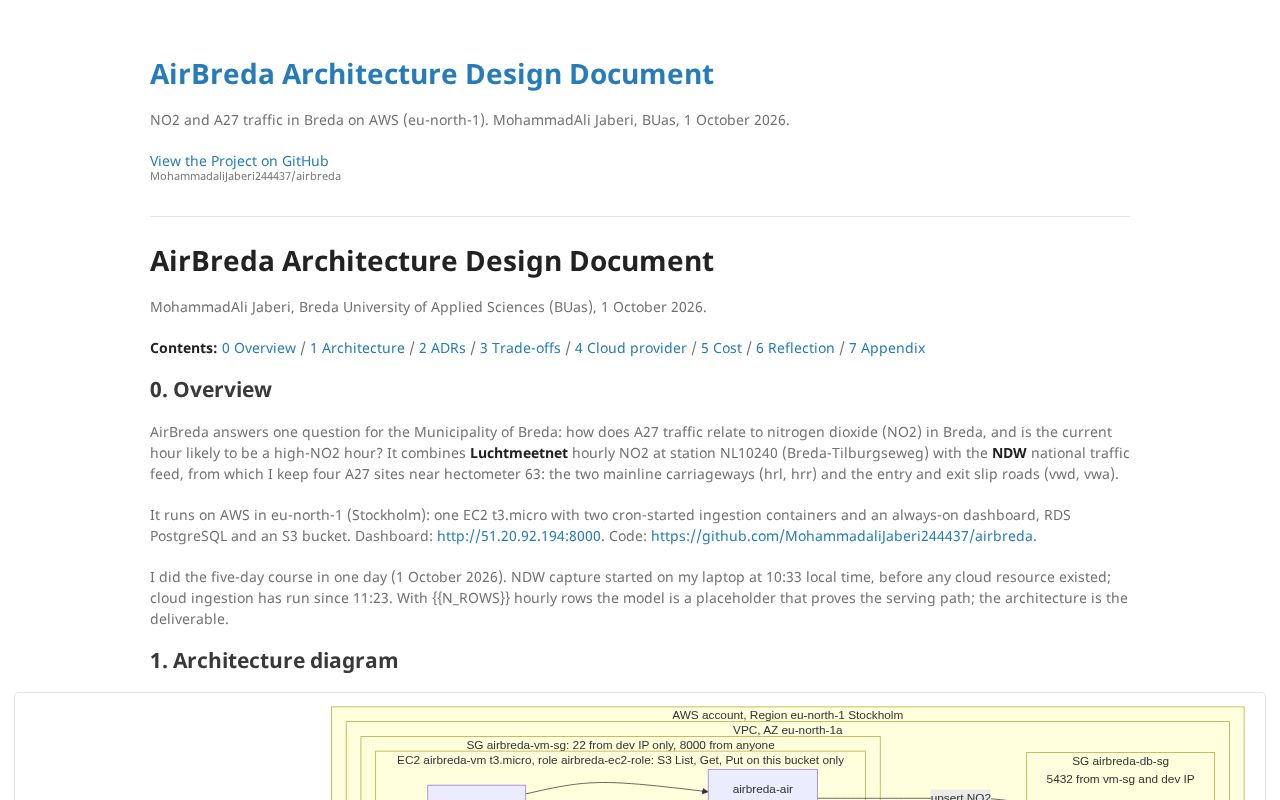Jump to 1 Architecture in contents
Screen dimensions: 1280x800
[357, 348]
